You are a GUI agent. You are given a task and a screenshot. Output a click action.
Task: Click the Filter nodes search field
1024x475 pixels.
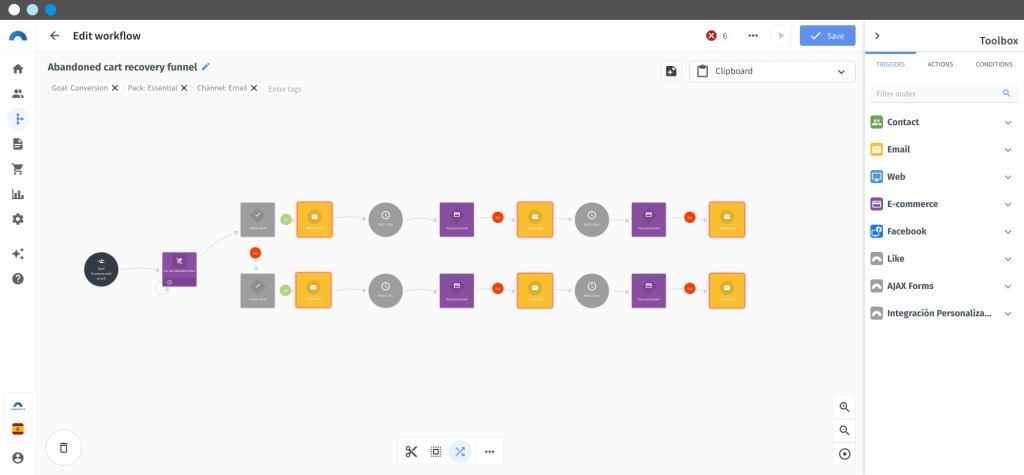944,93
